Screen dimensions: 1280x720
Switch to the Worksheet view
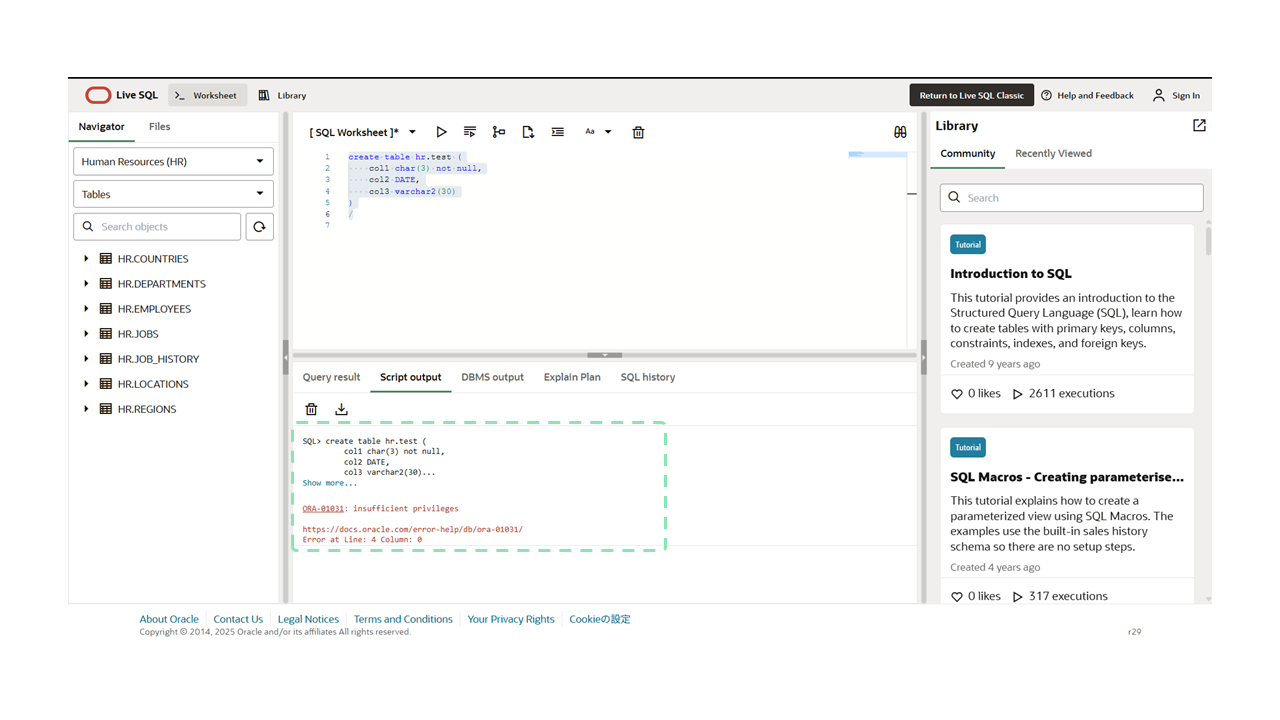(x=206, y=95)
